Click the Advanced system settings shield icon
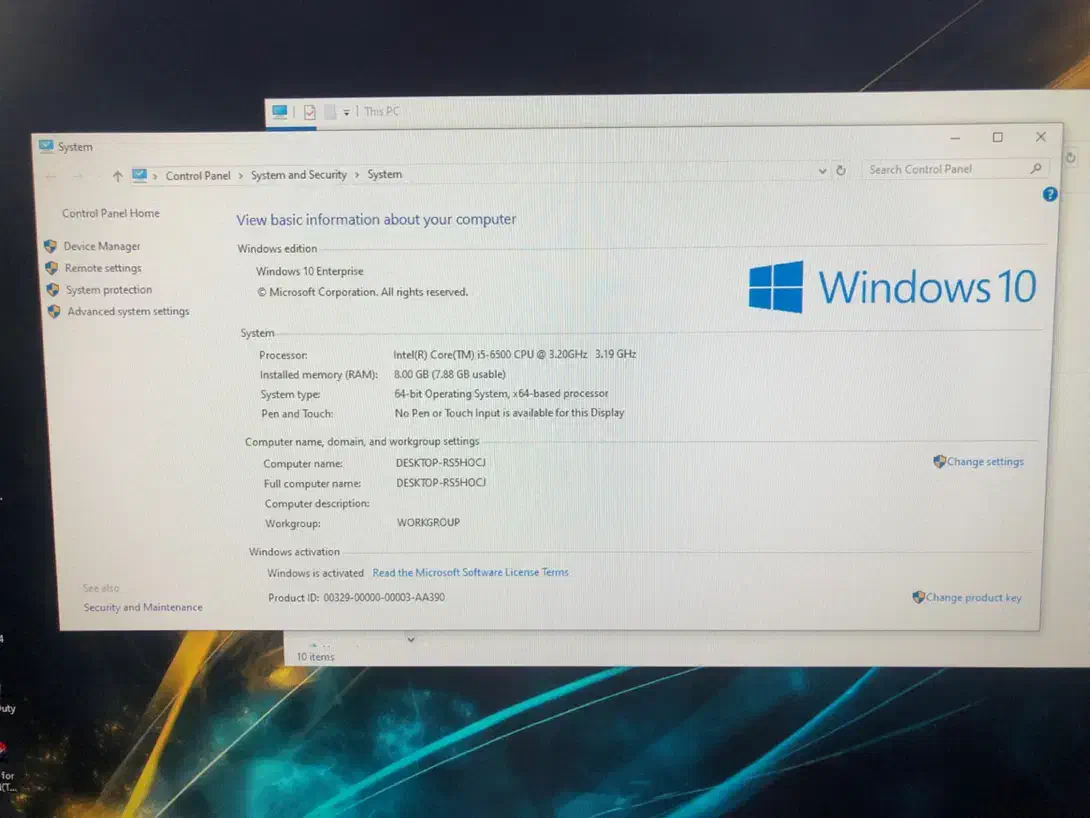Screen dimensions: 1090x818 (54, 311)
